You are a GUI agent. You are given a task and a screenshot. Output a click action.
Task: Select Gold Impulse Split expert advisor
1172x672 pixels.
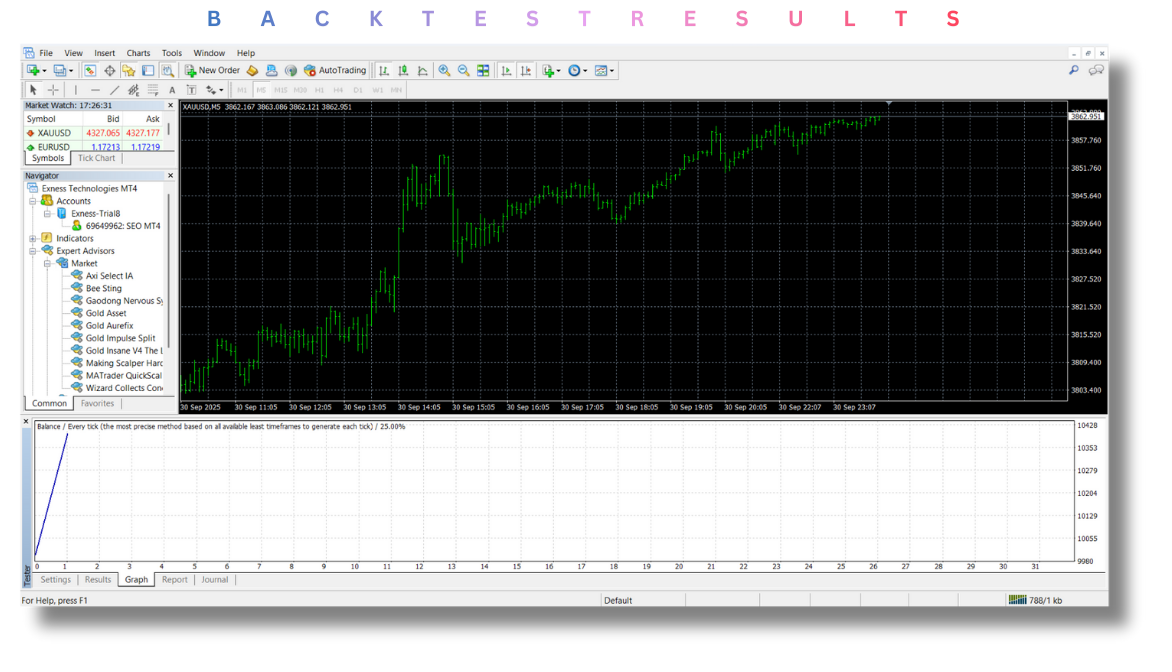coord(120,338)
